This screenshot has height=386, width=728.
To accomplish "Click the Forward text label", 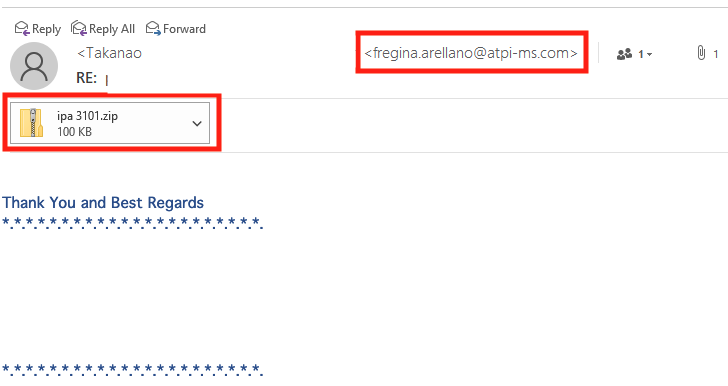I will click(x=184, y=29).
